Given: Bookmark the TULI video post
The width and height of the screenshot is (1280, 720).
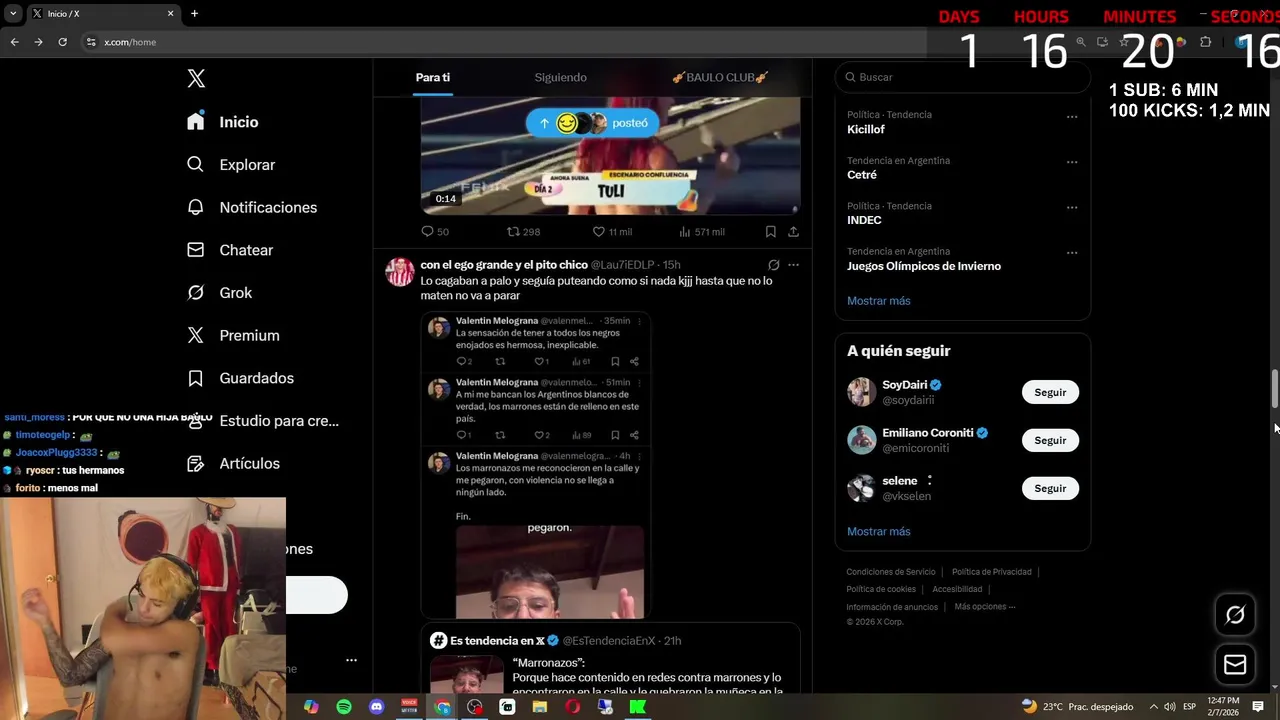Looking at the screenshot, I should pyautogui.click(x=770, y=231).
